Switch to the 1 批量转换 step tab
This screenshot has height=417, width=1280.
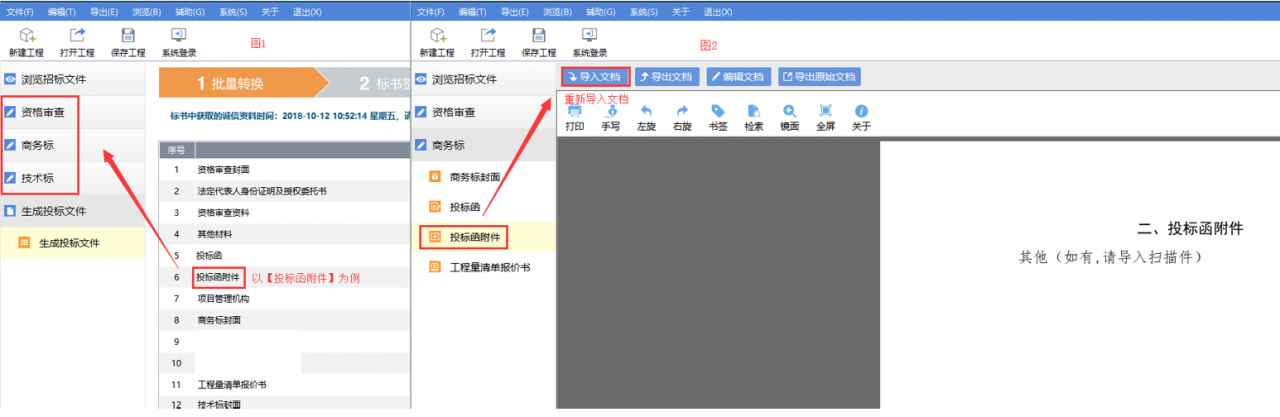coord(236,84)
